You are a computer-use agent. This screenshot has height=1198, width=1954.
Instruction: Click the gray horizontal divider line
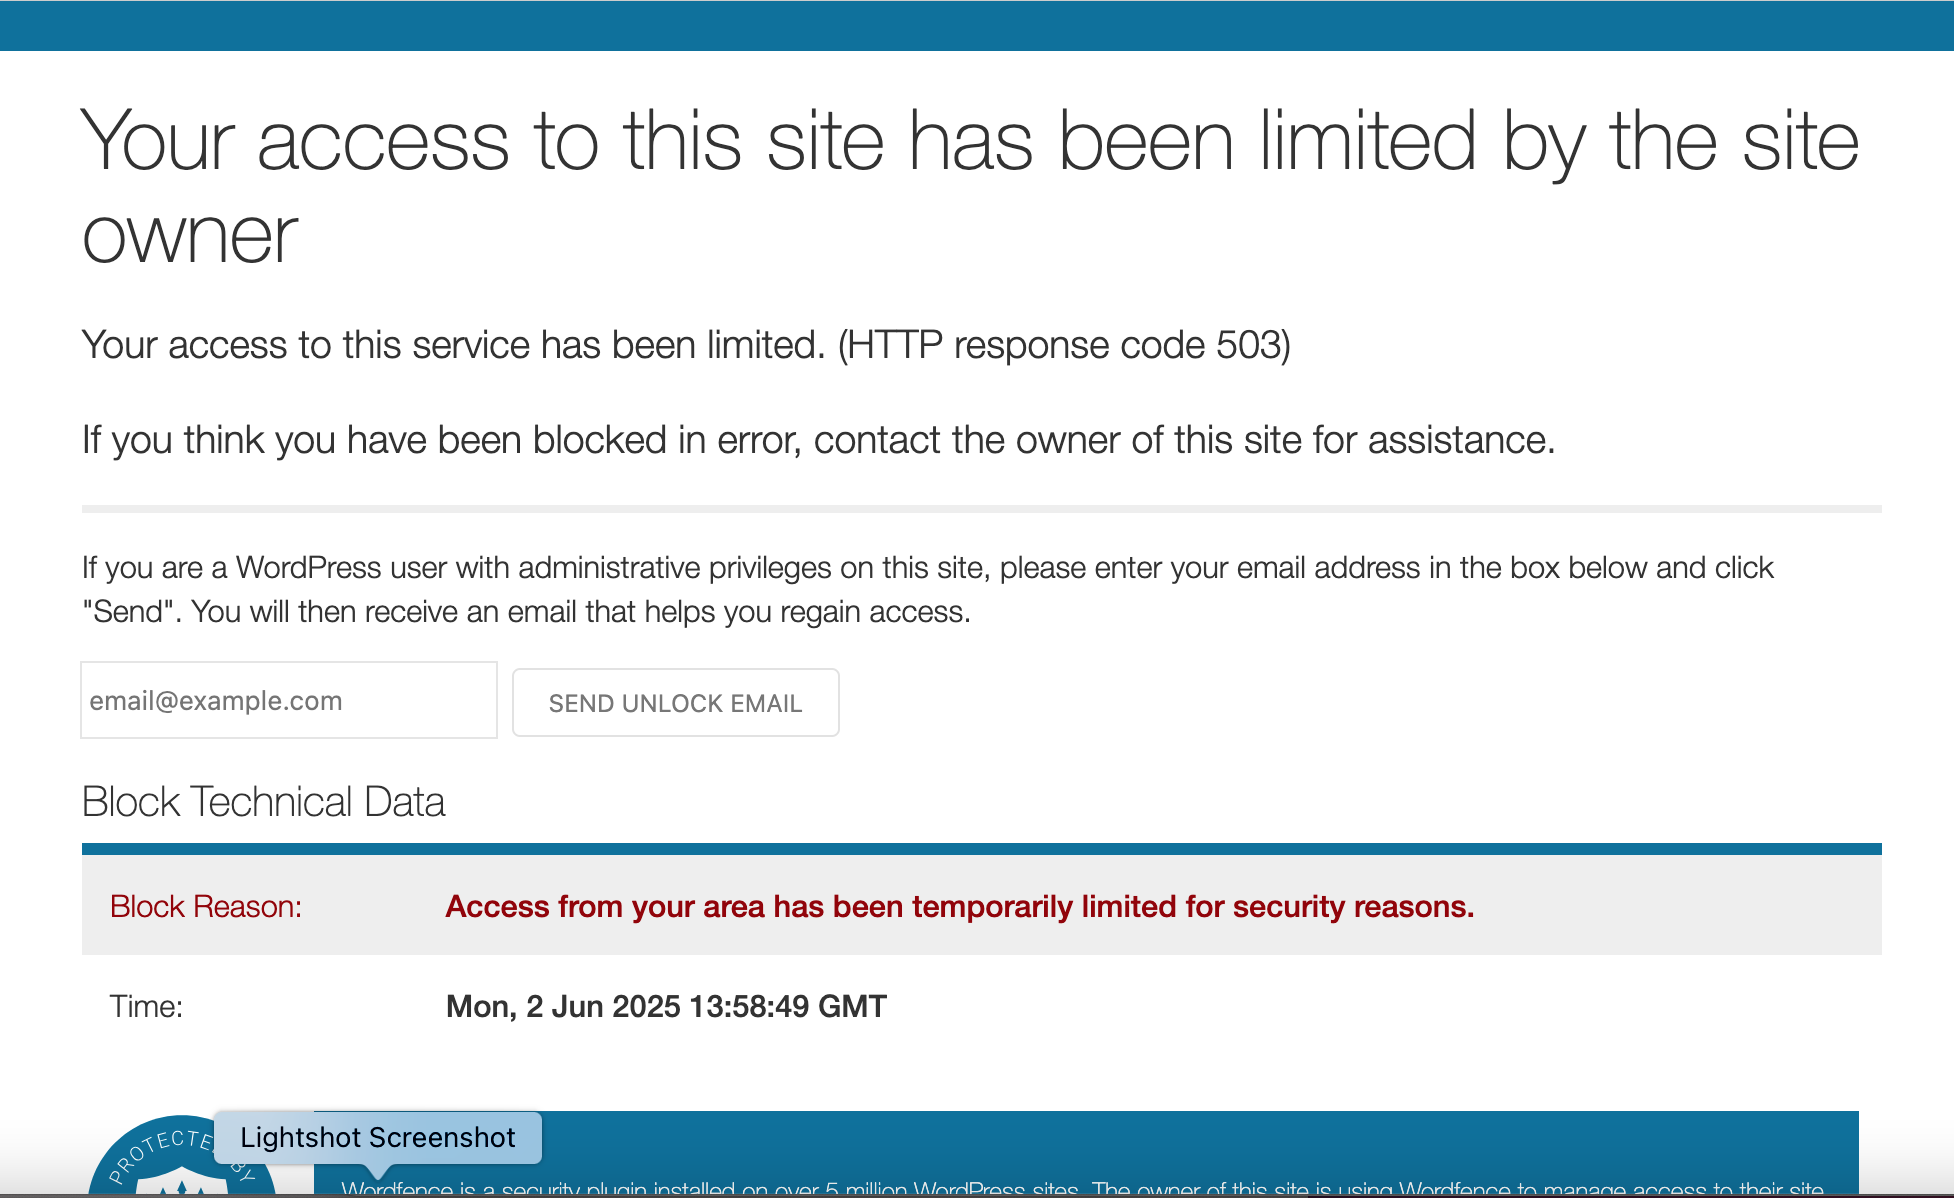[982, 509]
